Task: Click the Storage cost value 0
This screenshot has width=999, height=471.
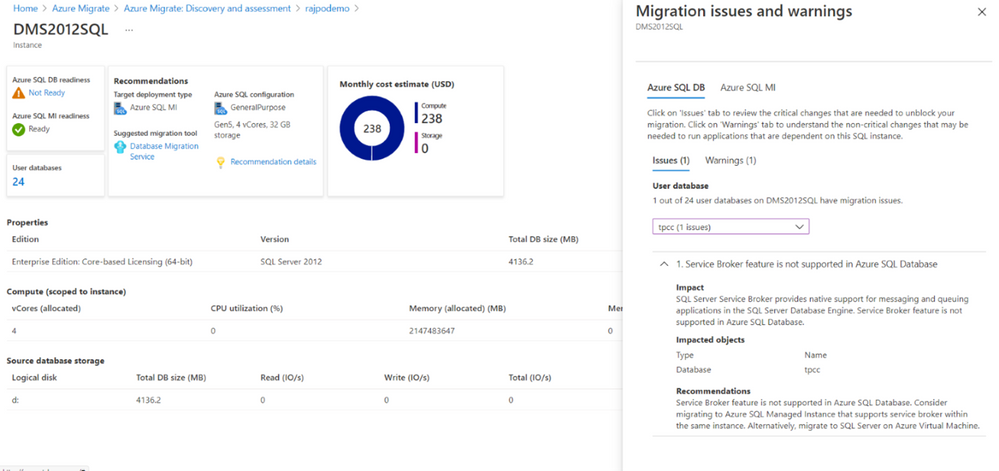Action: coord(425,148)
